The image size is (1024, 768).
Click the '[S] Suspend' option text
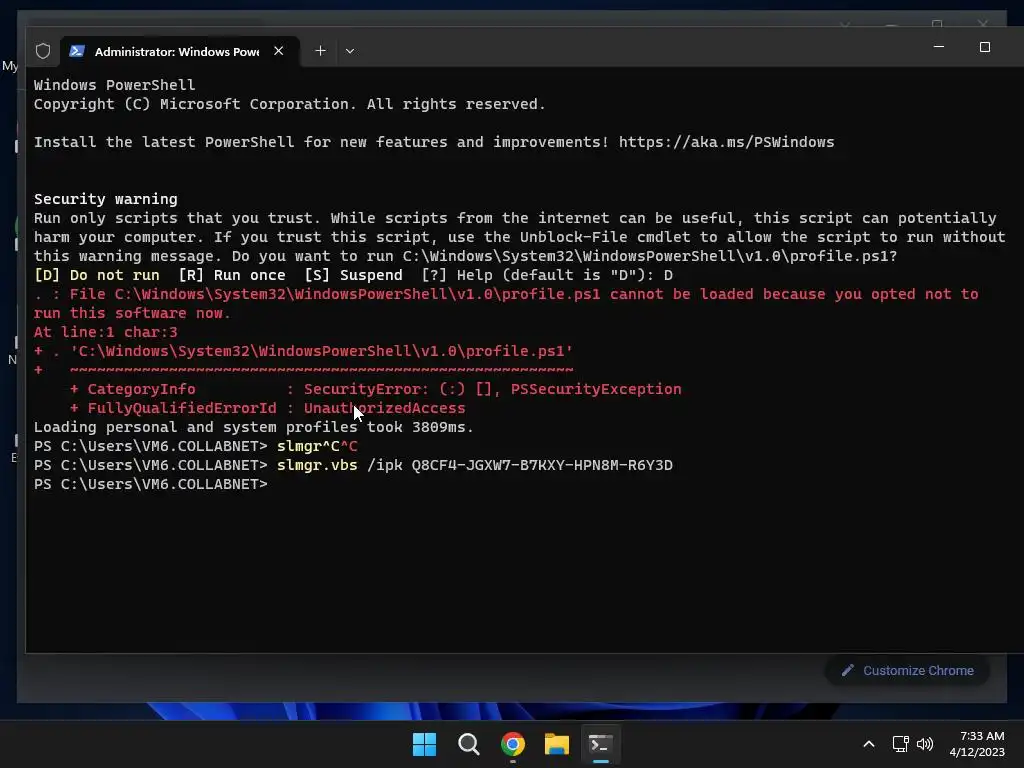click(x=353, y=275)
